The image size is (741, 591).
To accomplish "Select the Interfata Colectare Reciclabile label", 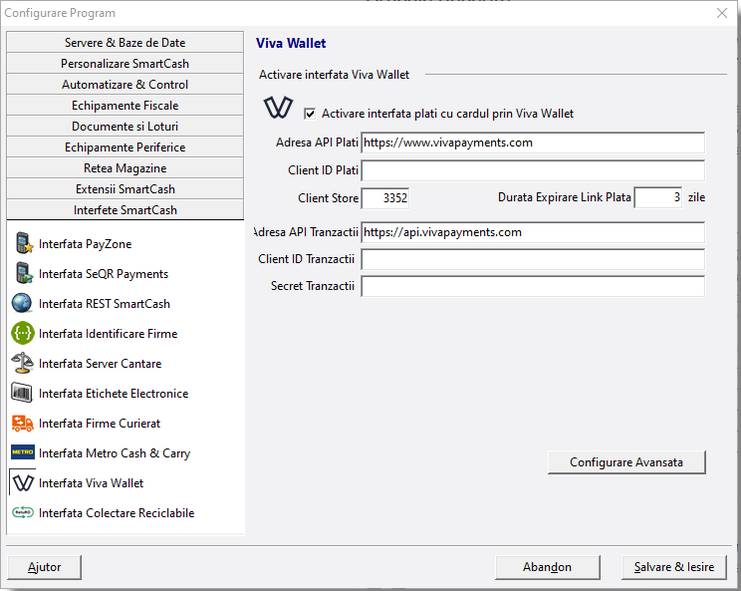I will point(117,513).
